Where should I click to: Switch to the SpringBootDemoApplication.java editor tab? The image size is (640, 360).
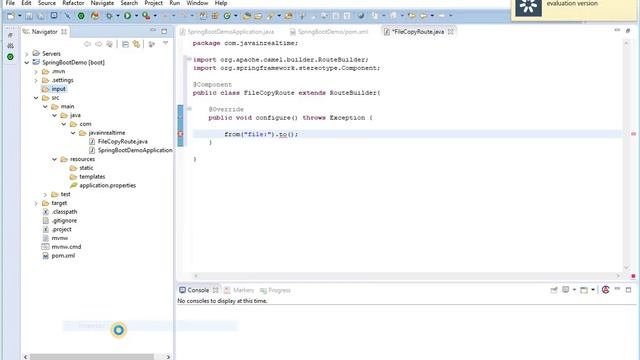click(227, 31)
